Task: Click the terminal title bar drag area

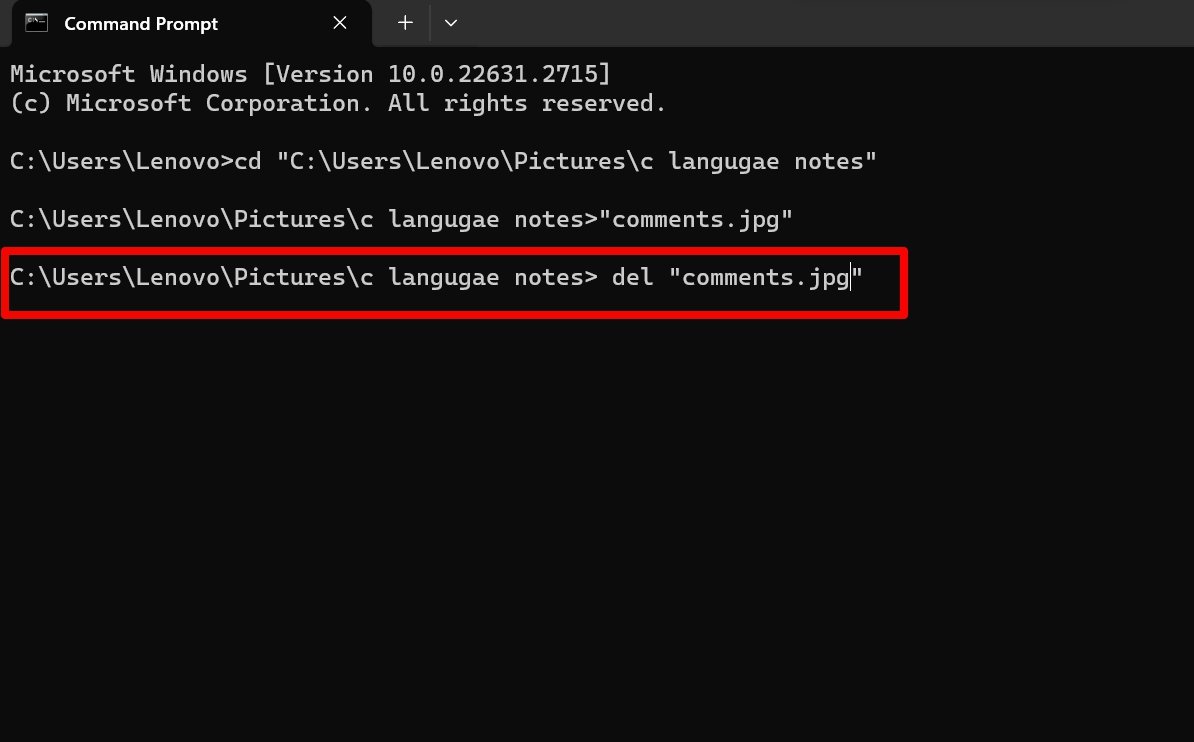Action: point(800,22)
